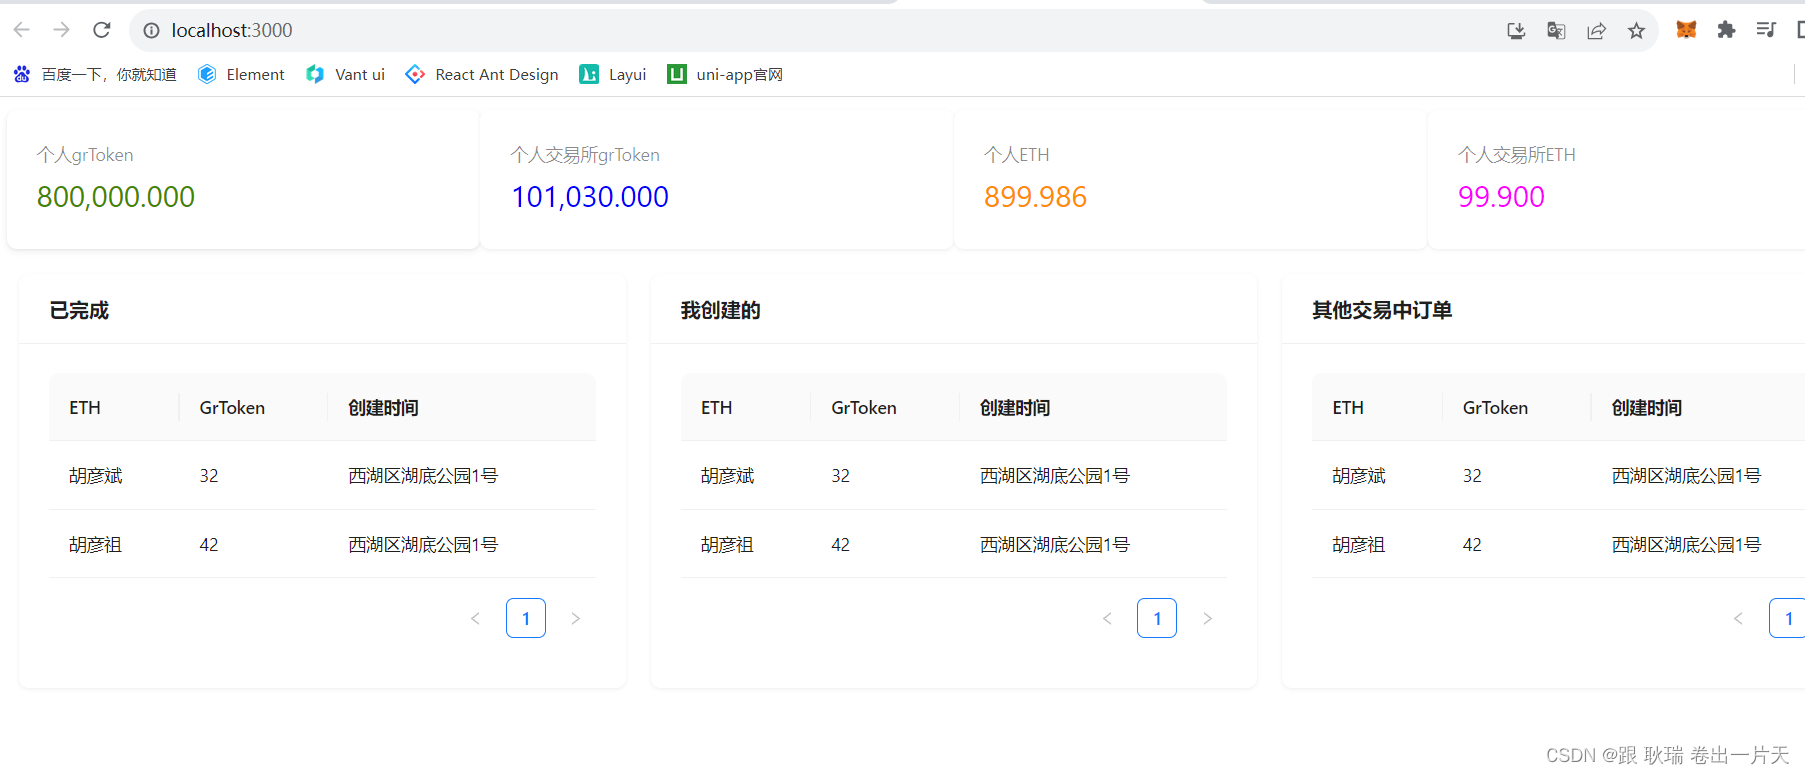Open the Vant ui bookmark
Image resolution: width=1805 pixels, height=774 pixels.
(x=345, y=74)
